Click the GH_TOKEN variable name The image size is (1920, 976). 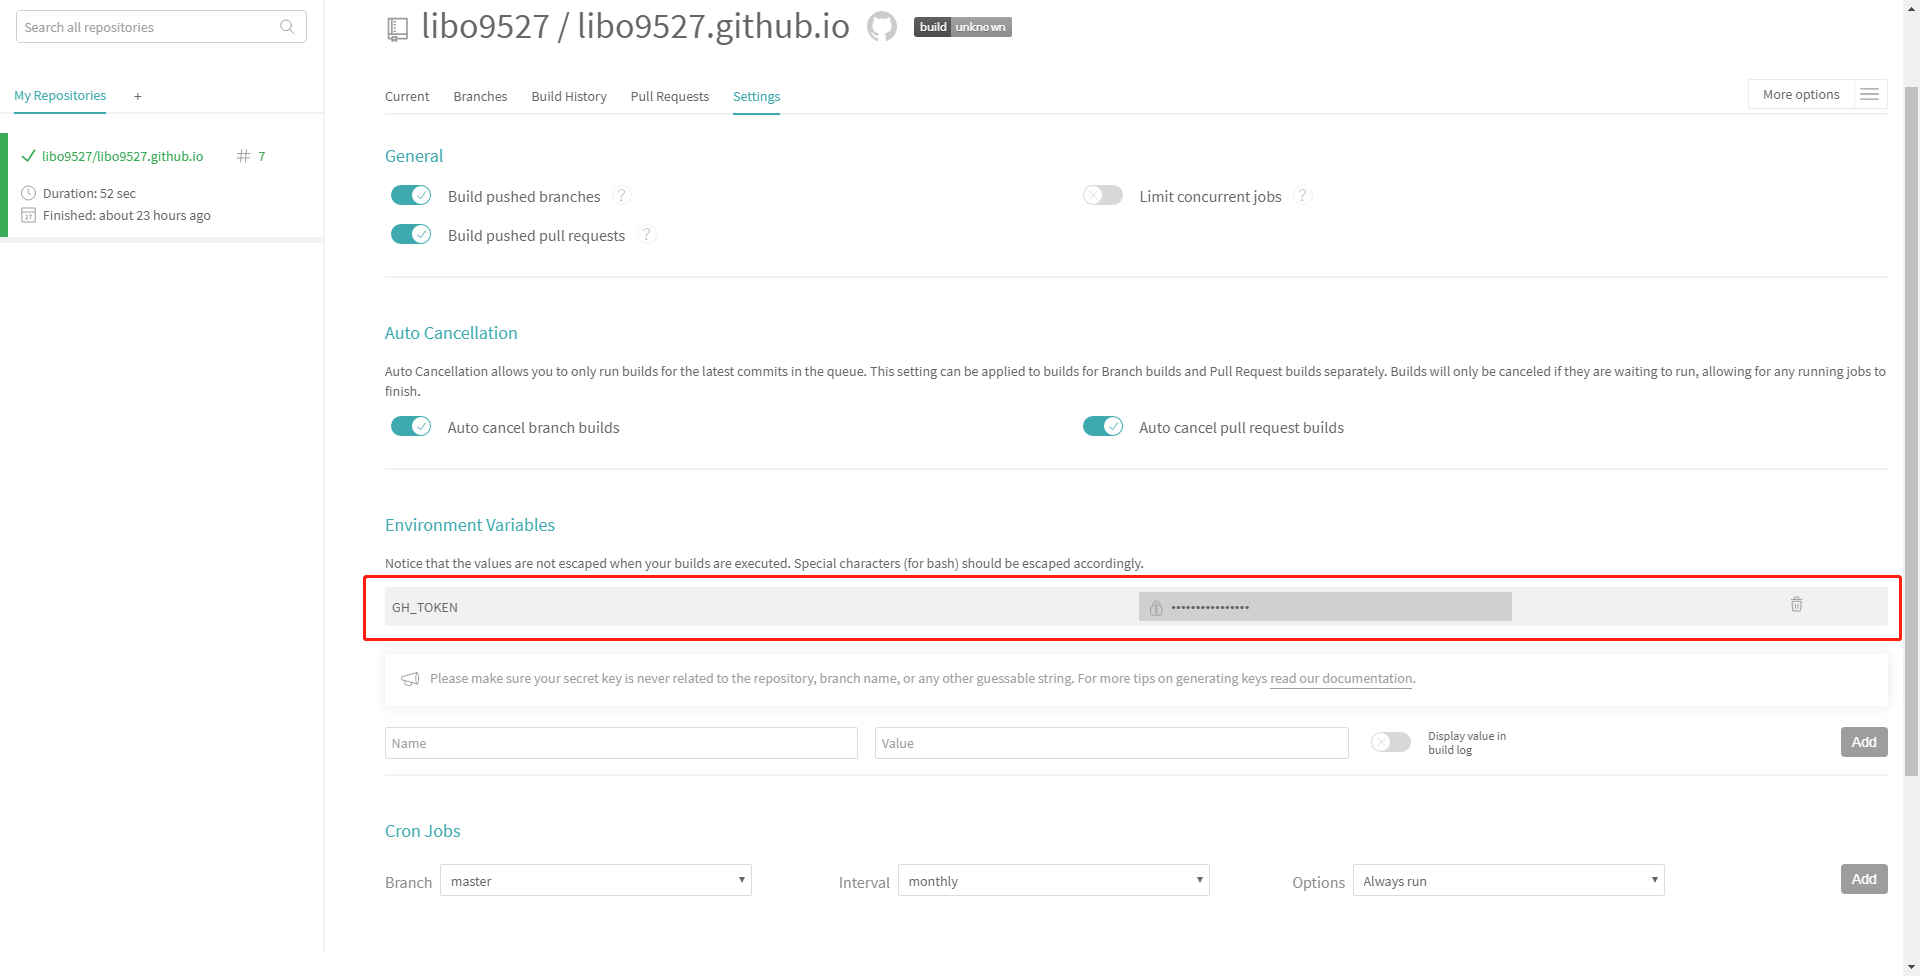(x=425, y=607)
